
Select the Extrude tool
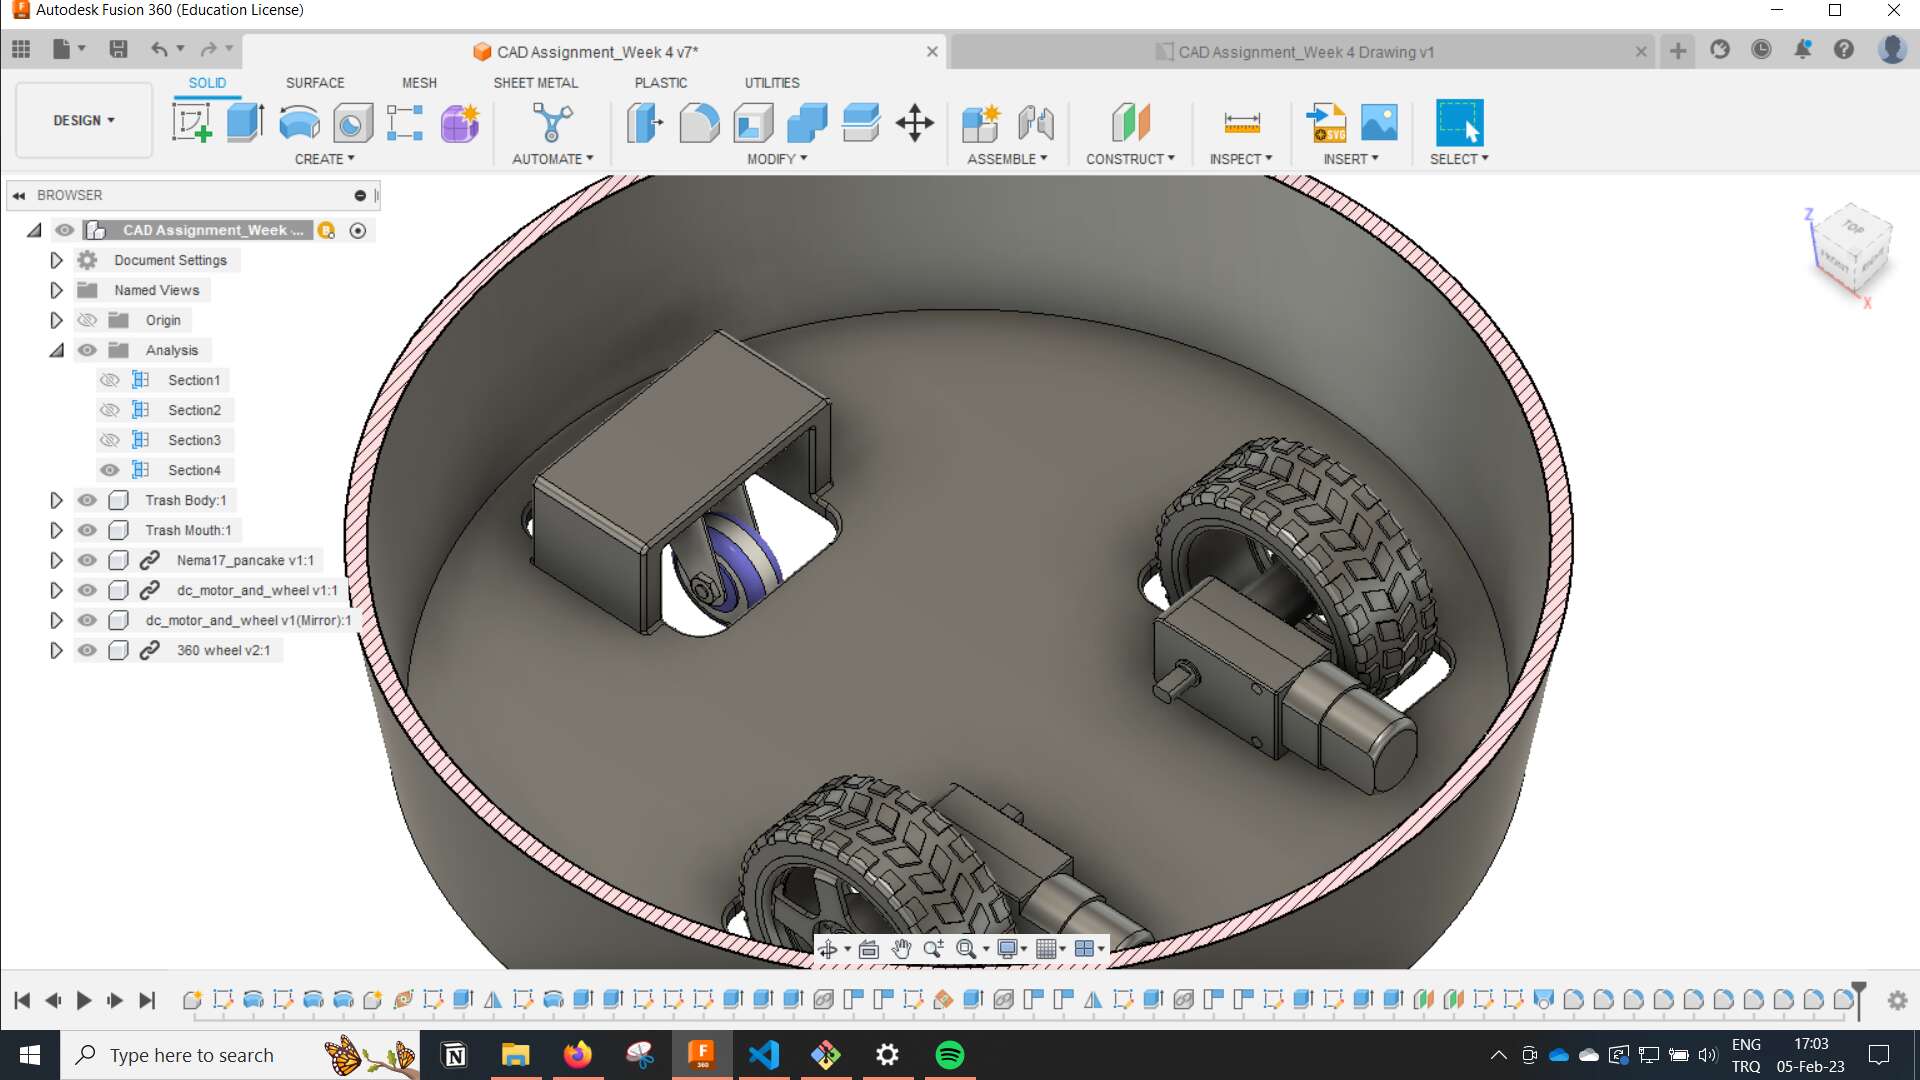click(245, 123)
